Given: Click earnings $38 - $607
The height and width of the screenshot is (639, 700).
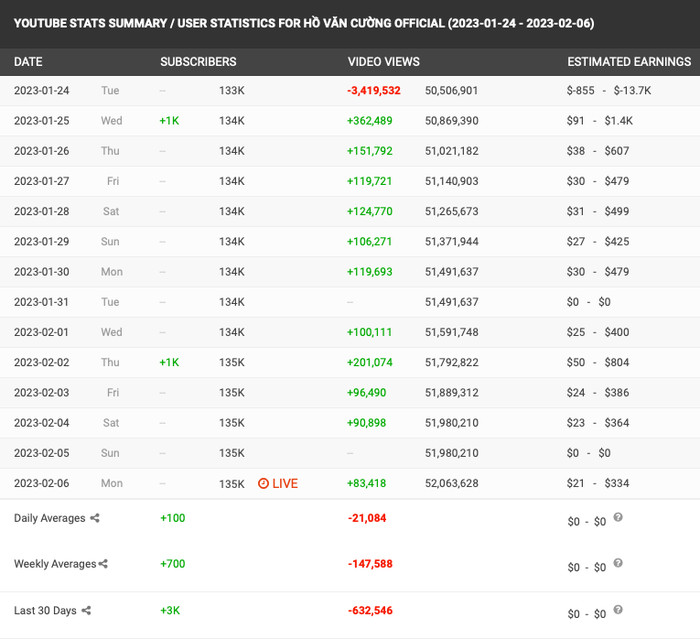Looking at the screenshot, I should pos(598,151).
